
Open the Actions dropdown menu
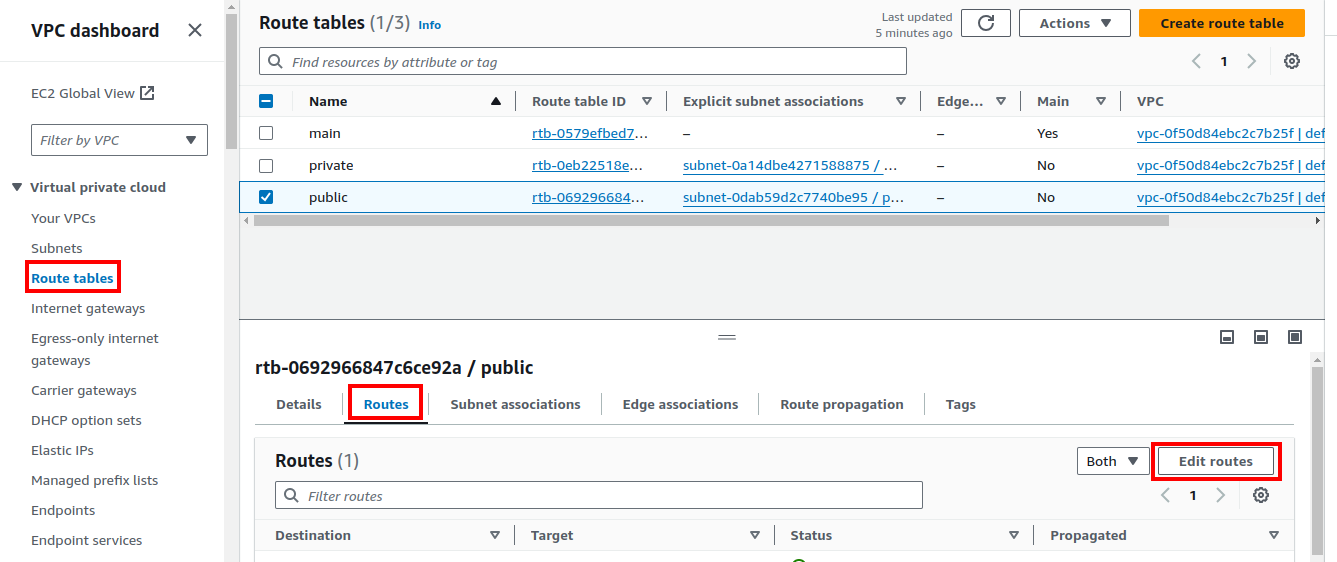(x=1074, y=23)
